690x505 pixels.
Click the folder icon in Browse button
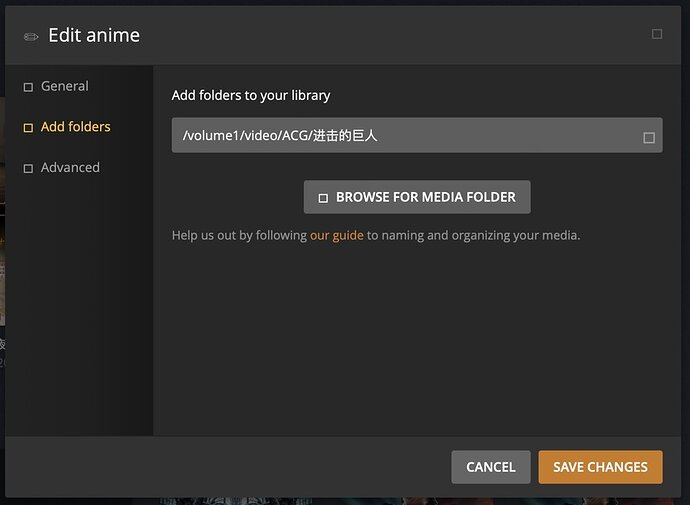323,198
